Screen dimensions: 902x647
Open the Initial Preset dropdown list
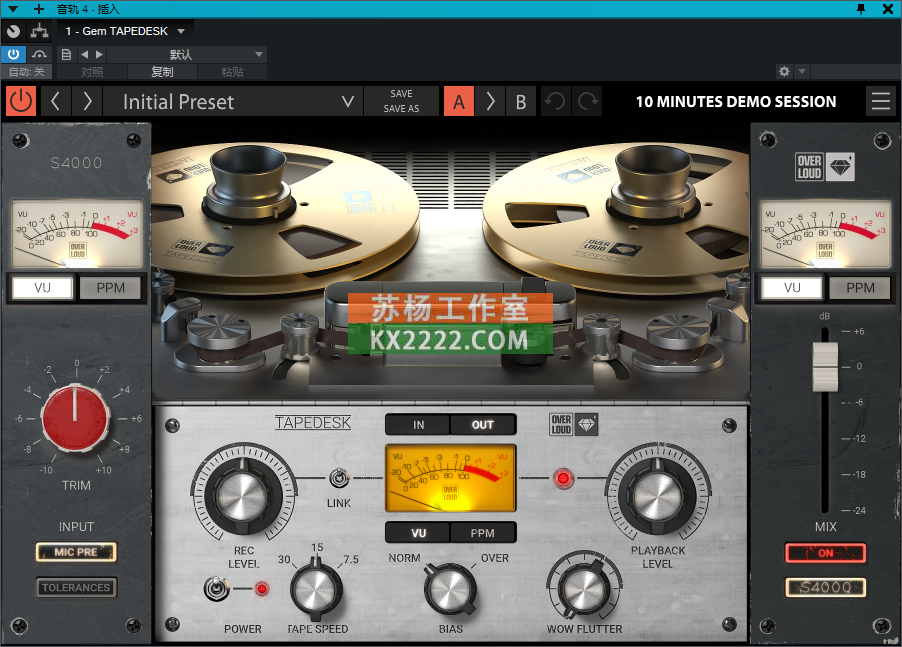tap(233, 101)
